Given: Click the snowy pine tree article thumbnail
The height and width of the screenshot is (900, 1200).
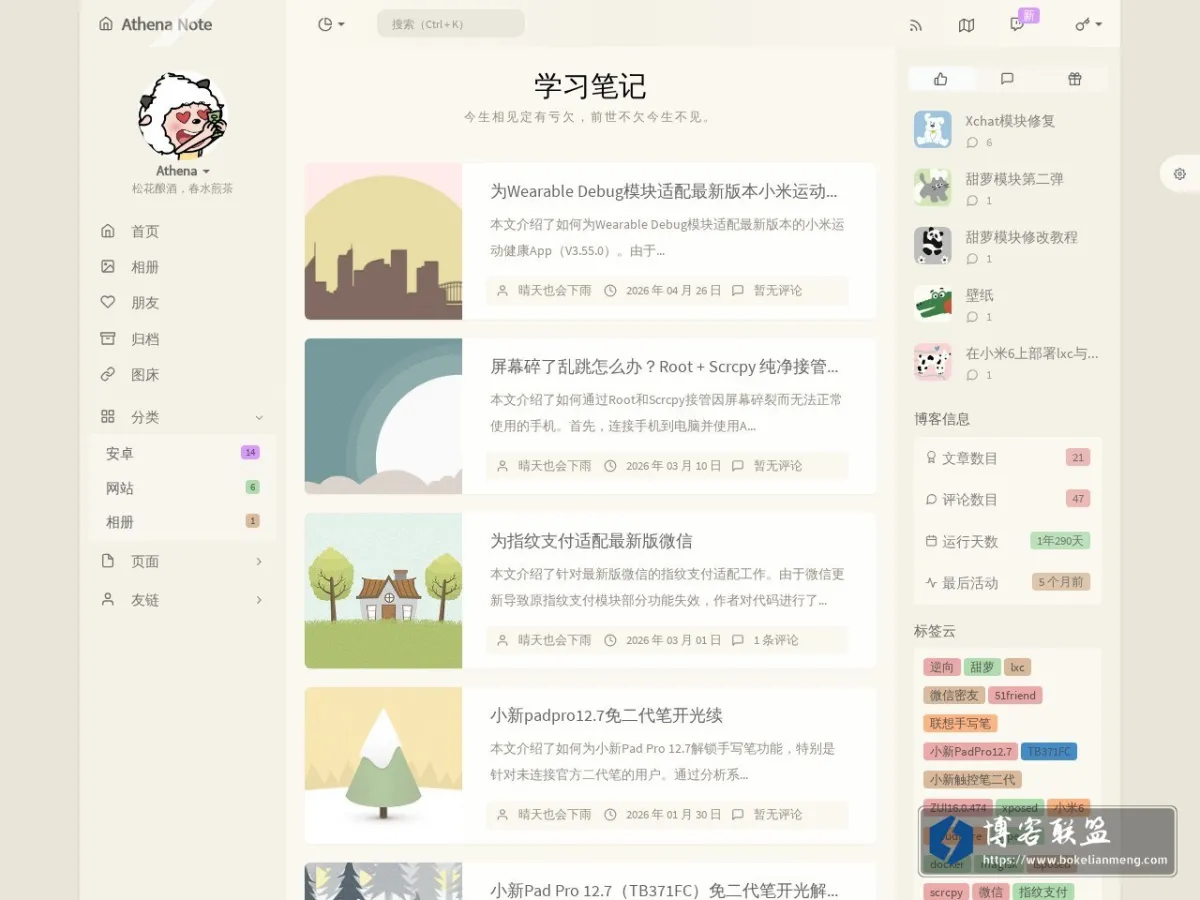Looking at the screenshot, I should (383, 765).
